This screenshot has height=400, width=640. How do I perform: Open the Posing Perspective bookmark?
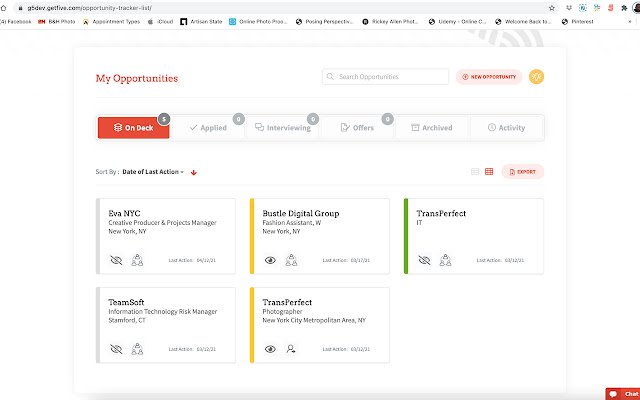point(324,22)
